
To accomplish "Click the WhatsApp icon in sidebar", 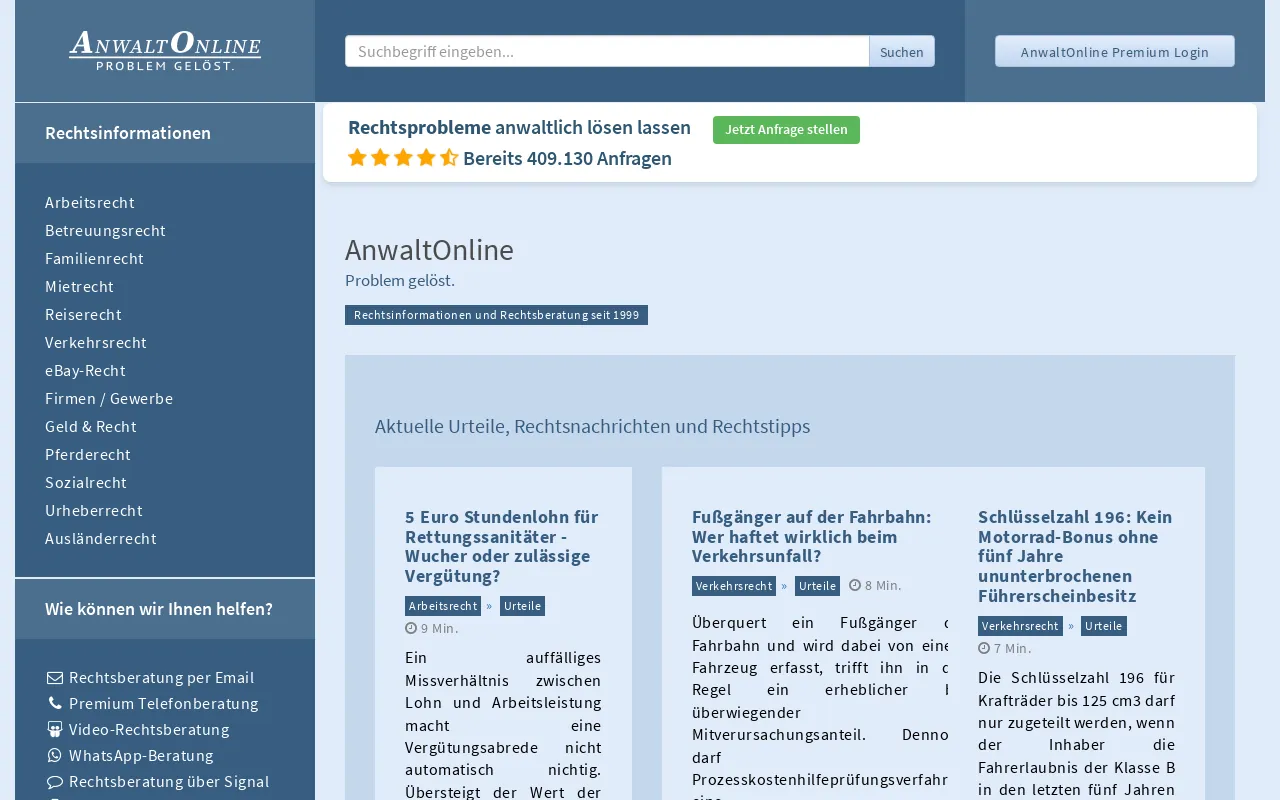I will click(x=55, y=756).
